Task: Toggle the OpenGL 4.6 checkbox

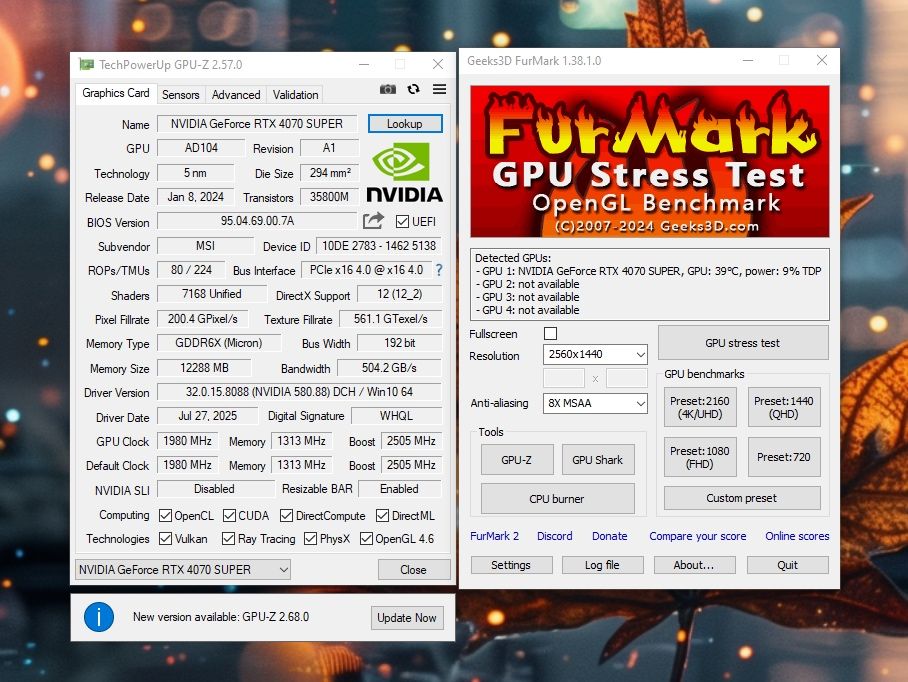Action: click(366, 538)
